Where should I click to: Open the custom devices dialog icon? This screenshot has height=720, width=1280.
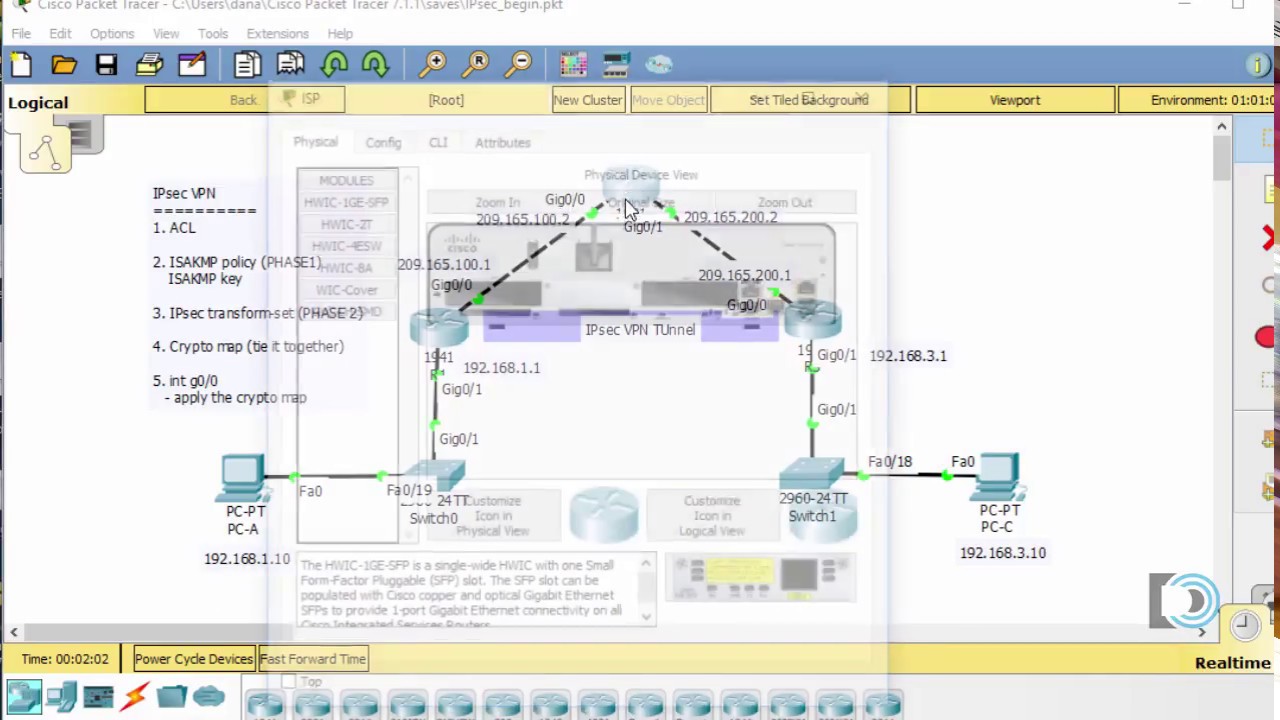coord(616,65)
